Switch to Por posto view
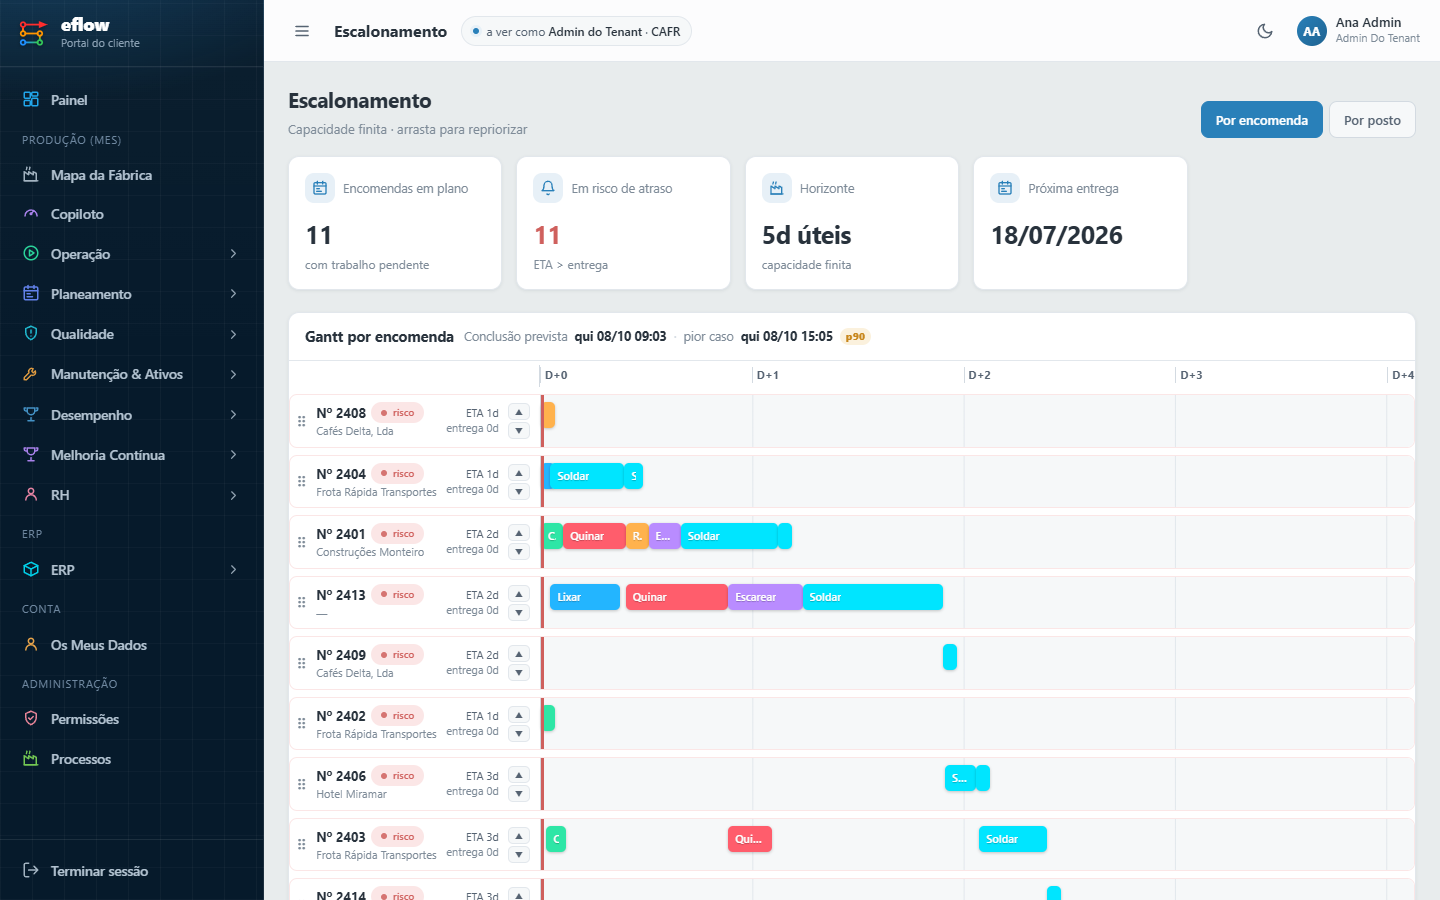 (x=1372, y=120)
